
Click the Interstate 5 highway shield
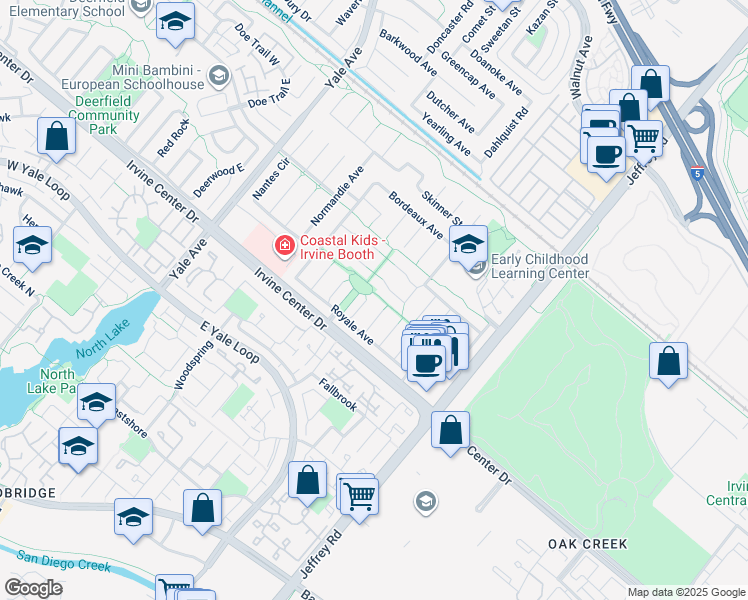click(697, 172)
